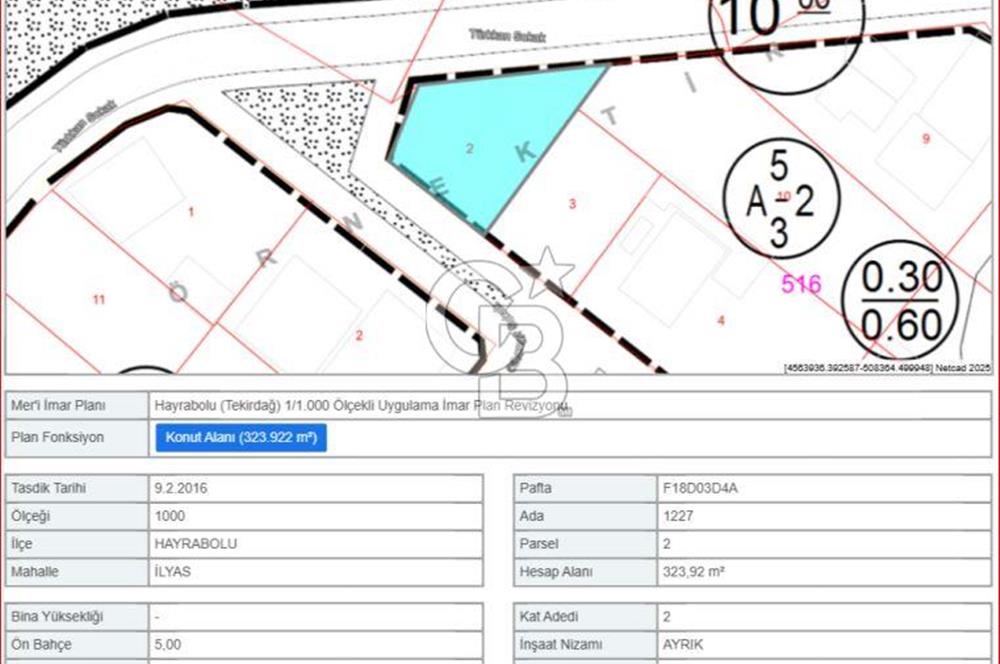Click the Tasdik Tarihi value 9.2.2016
Image resolution: width=1000 pixels, height=664 pixels.
point(180,489)
